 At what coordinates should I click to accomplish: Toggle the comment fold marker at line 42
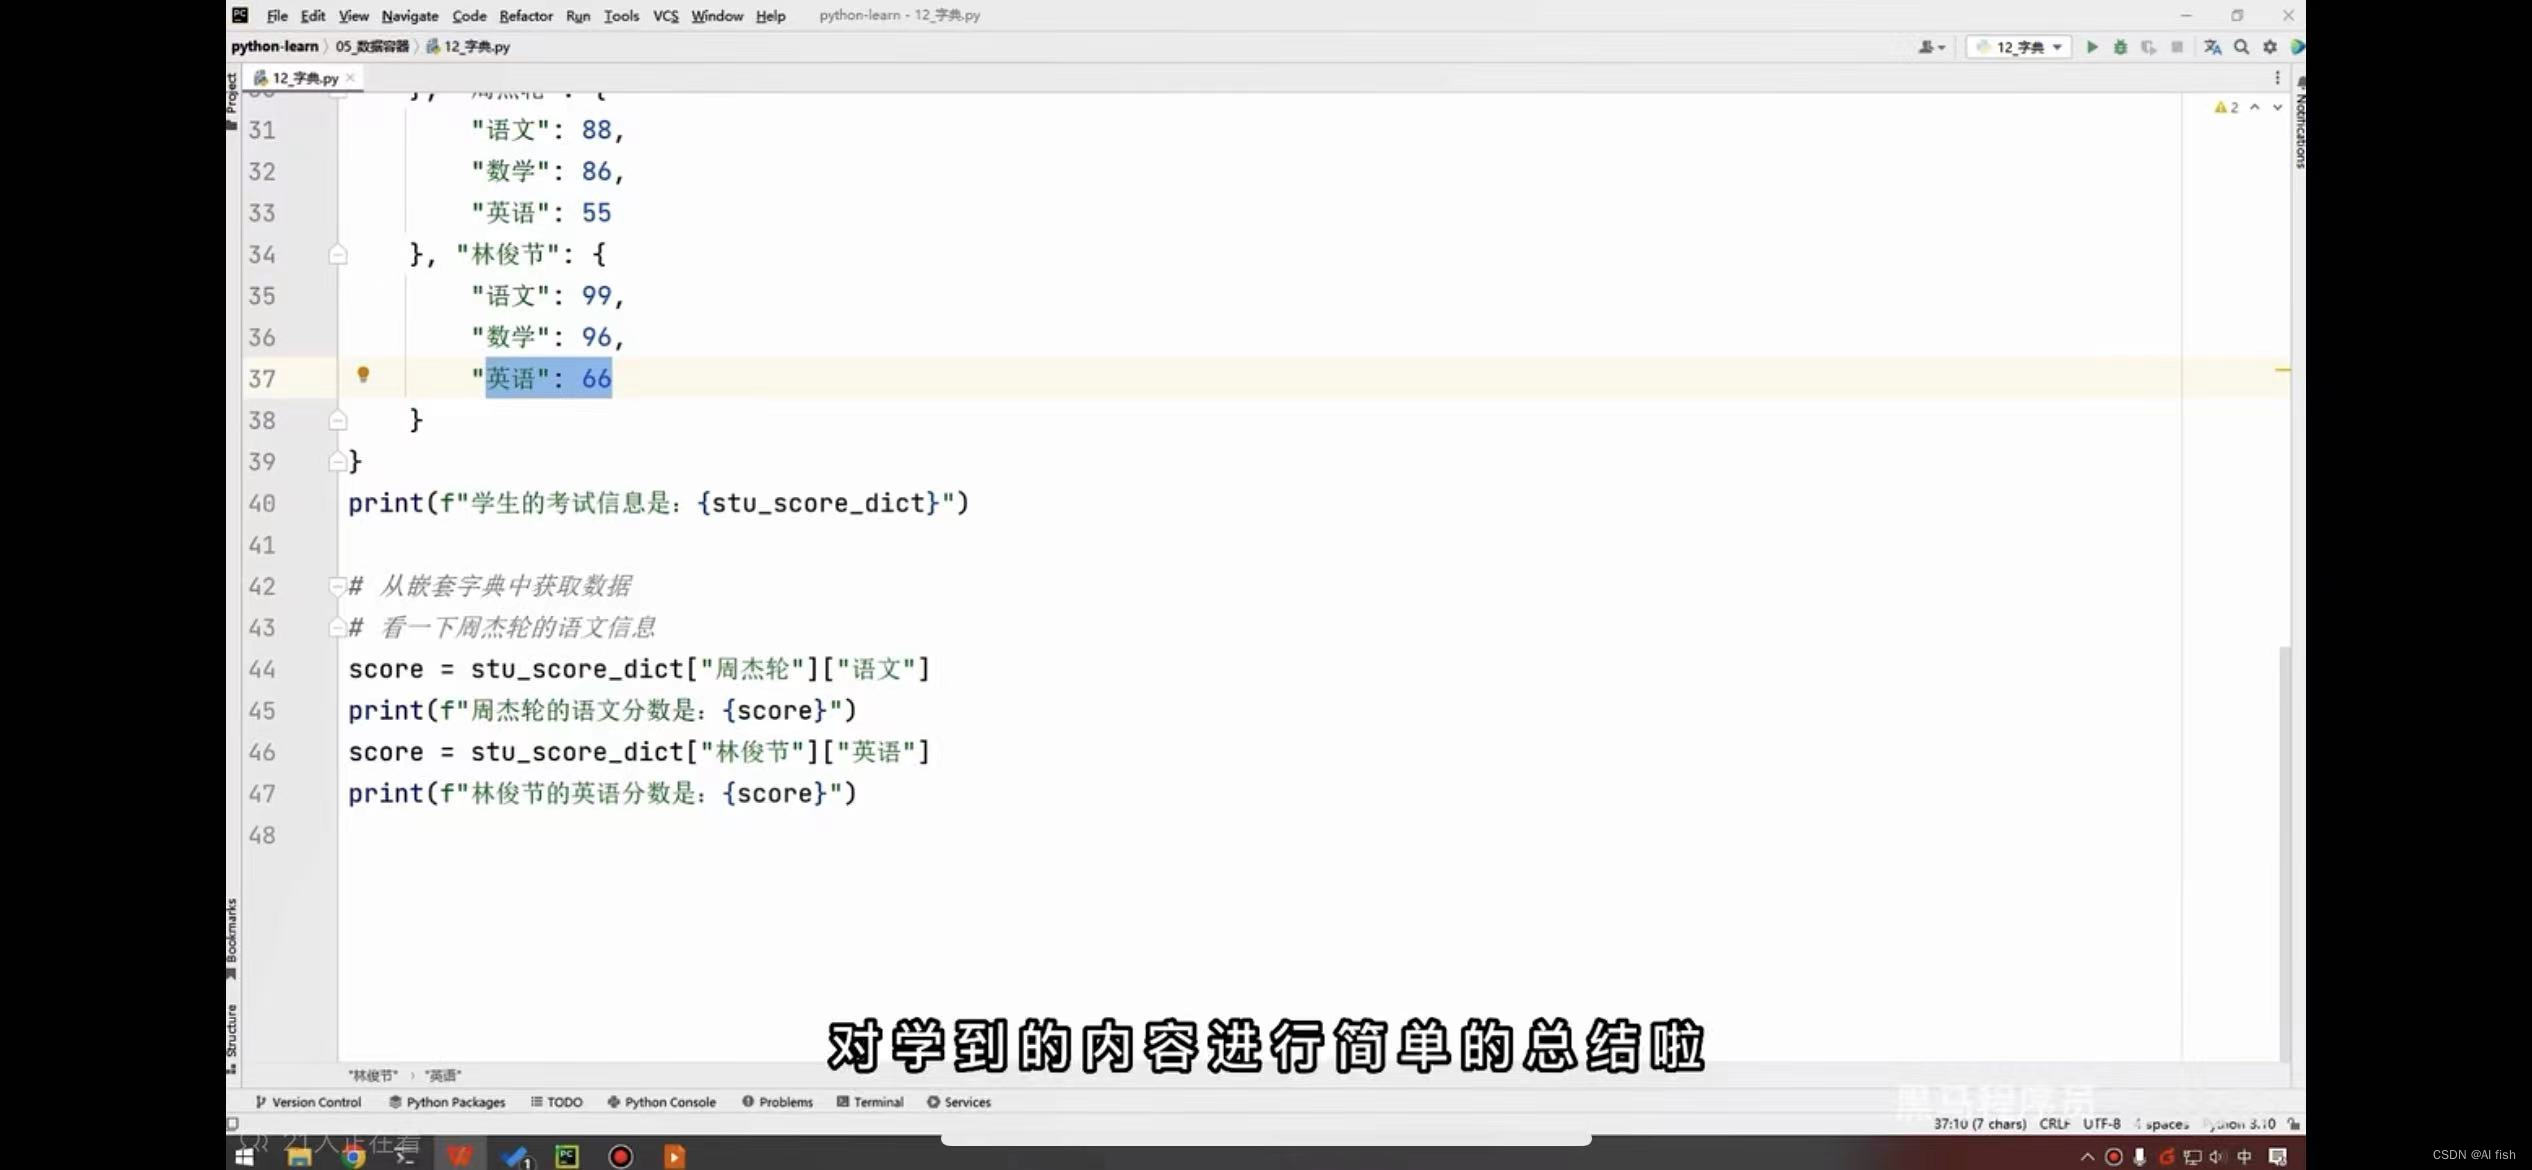[x=337, y=586]
